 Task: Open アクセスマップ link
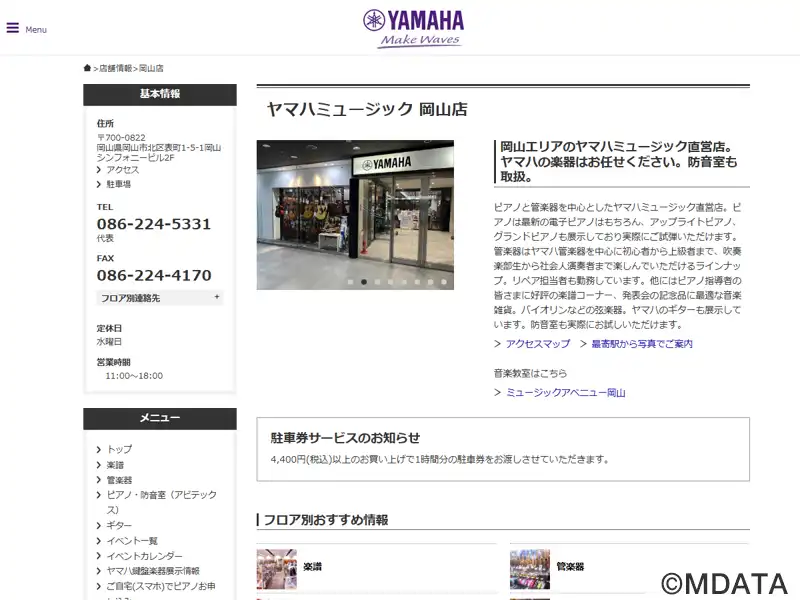click(537, 344)
